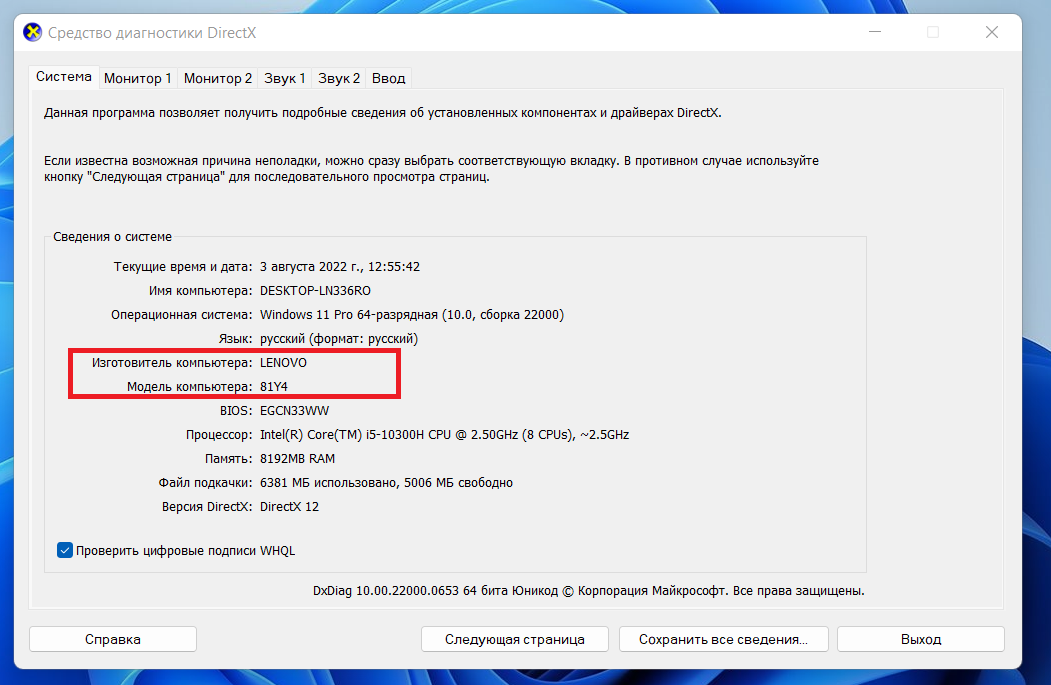1051x685 pixels.
Task: Click language value русский (формат: русский)
Action: pyautogui.click(x=338, y=339)
